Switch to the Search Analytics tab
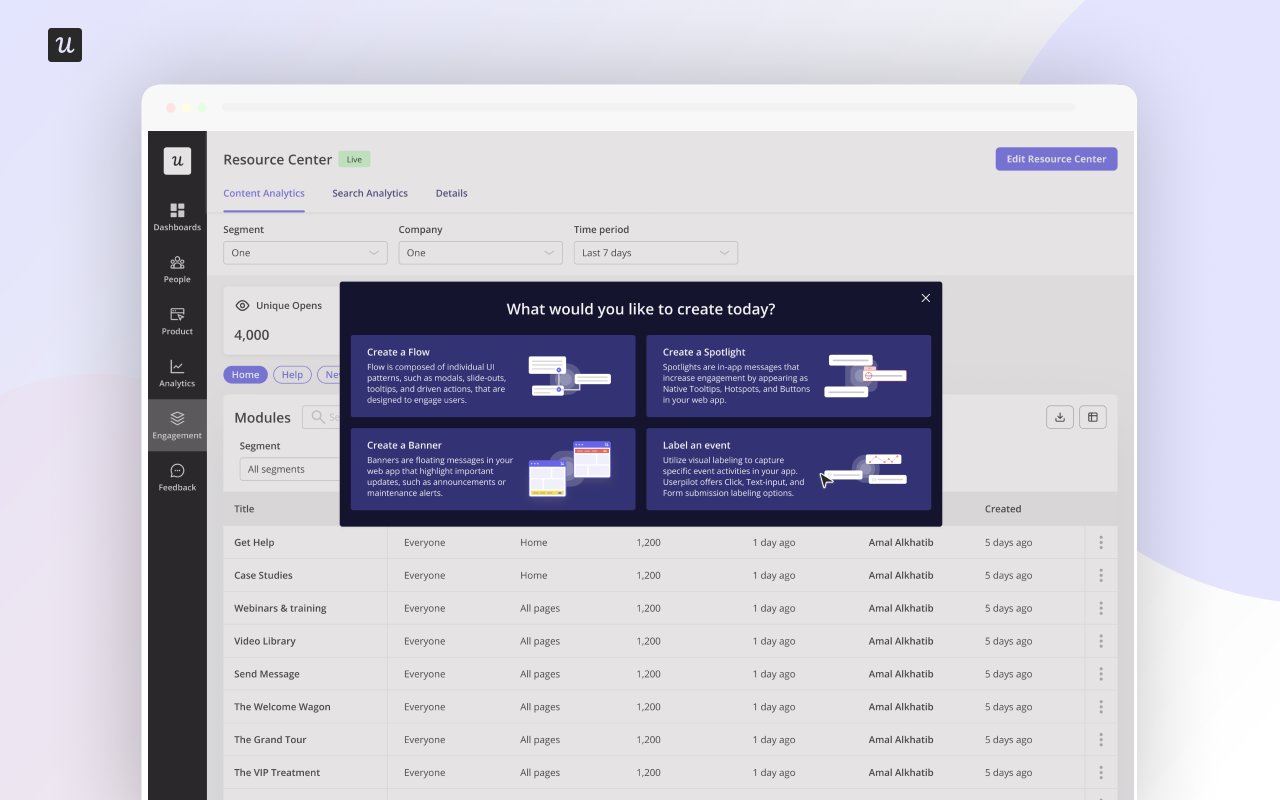1280x800 pixels. coord(370,193)
